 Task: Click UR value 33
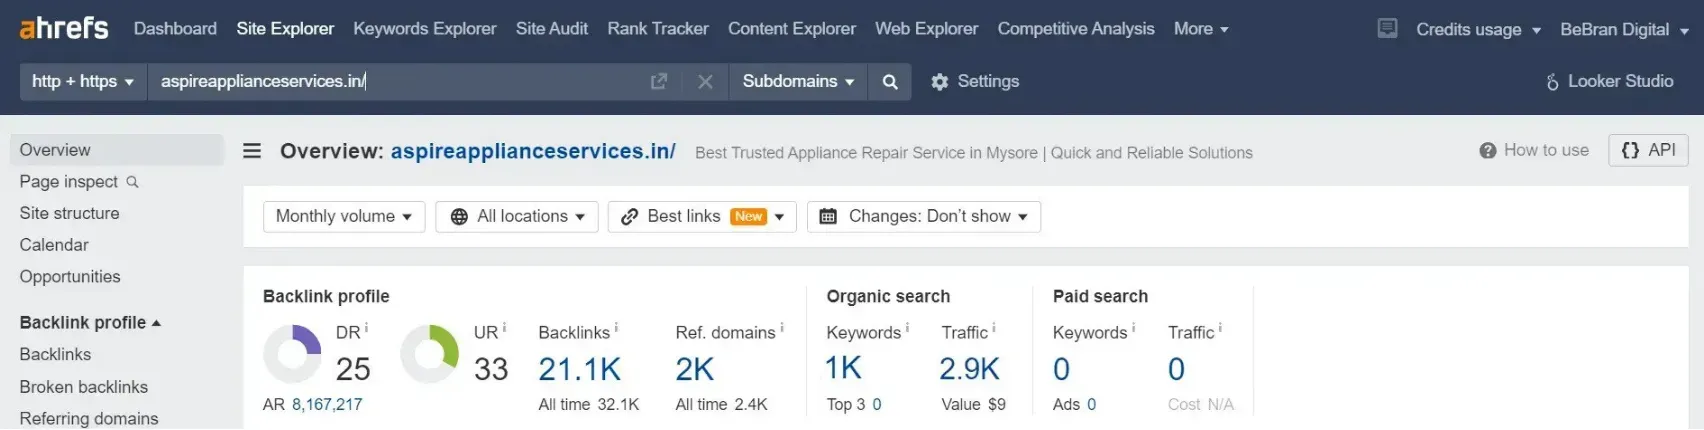(x=491, y=369)
